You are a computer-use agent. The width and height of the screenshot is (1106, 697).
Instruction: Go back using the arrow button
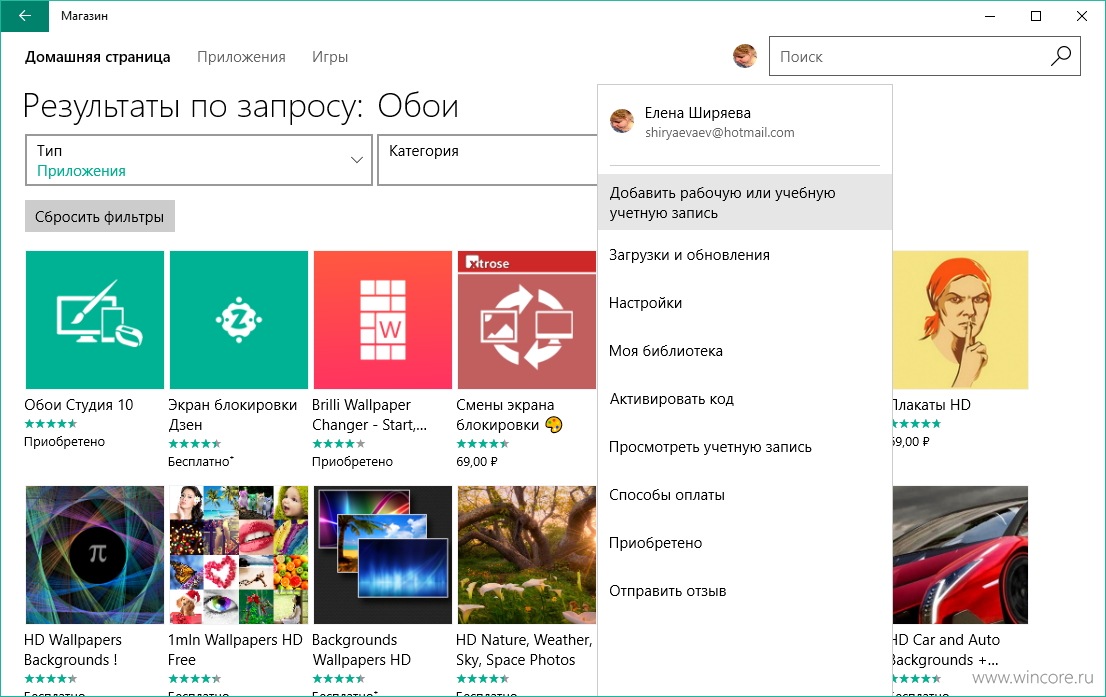pos(25,16)
